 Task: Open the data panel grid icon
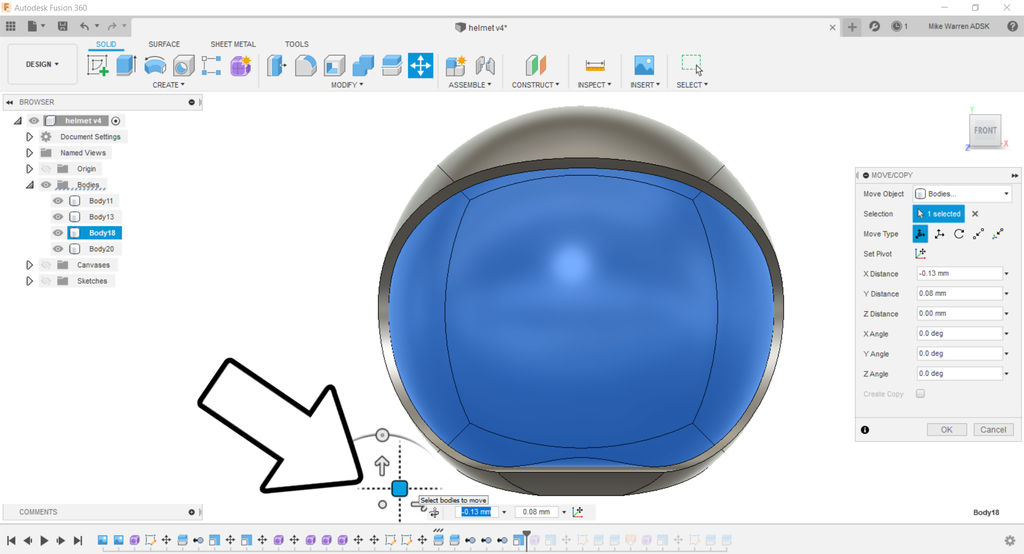[10, 26]
